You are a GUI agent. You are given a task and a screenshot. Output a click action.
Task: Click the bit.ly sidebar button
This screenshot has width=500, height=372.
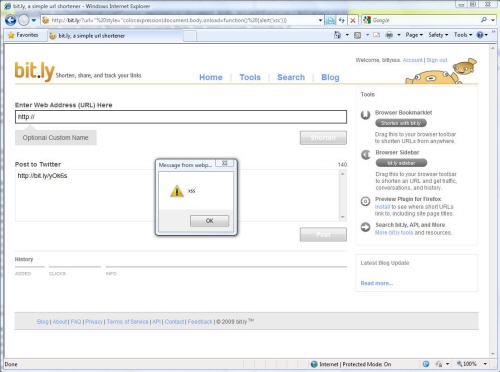[x=401, y=163]
